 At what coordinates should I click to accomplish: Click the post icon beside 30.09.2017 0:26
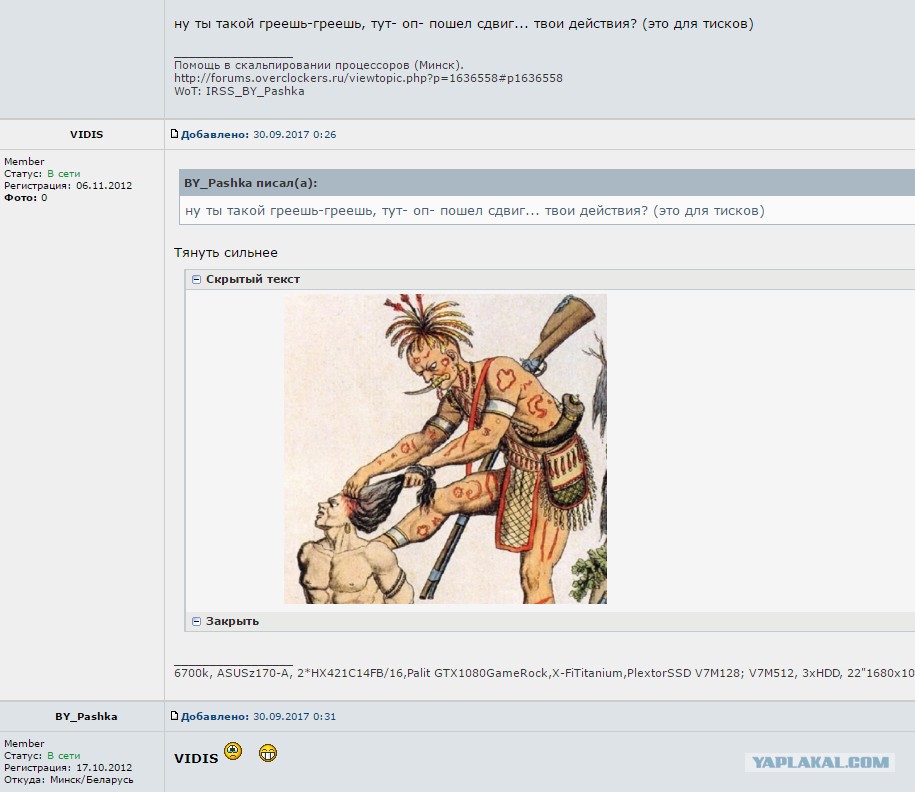[174, 134]
